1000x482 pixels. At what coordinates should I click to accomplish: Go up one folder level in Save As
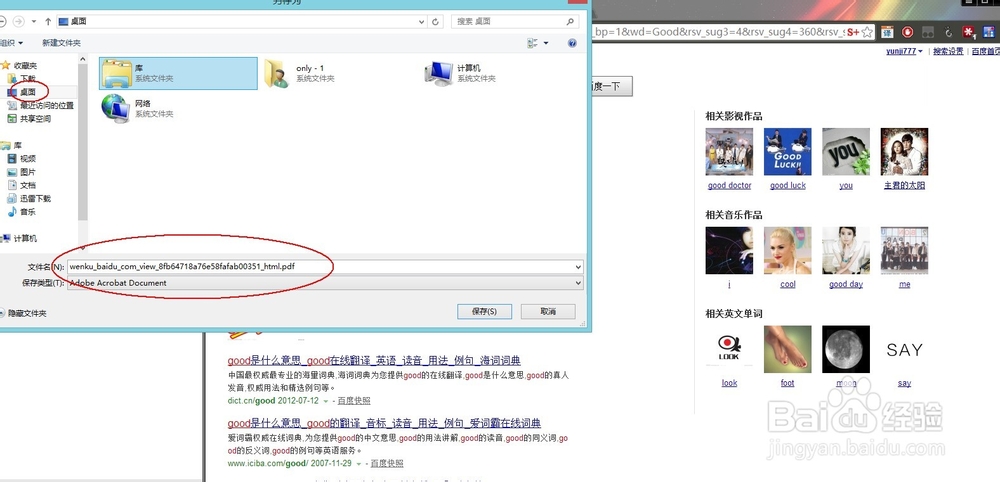[x=48, y=22]
